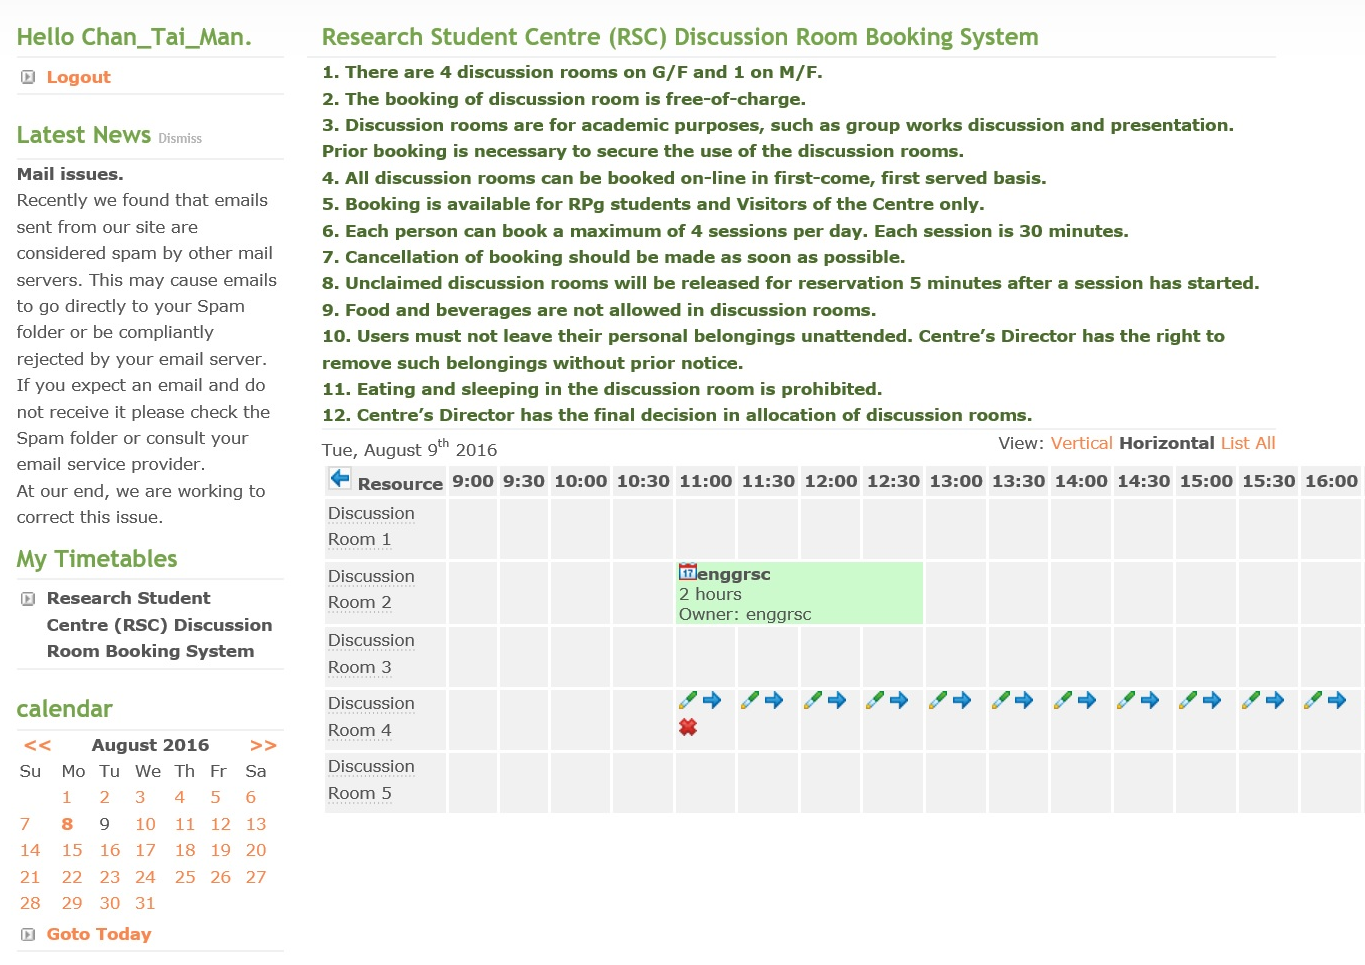Click the blue arrow in Room 4 at 14:00

1087,700
